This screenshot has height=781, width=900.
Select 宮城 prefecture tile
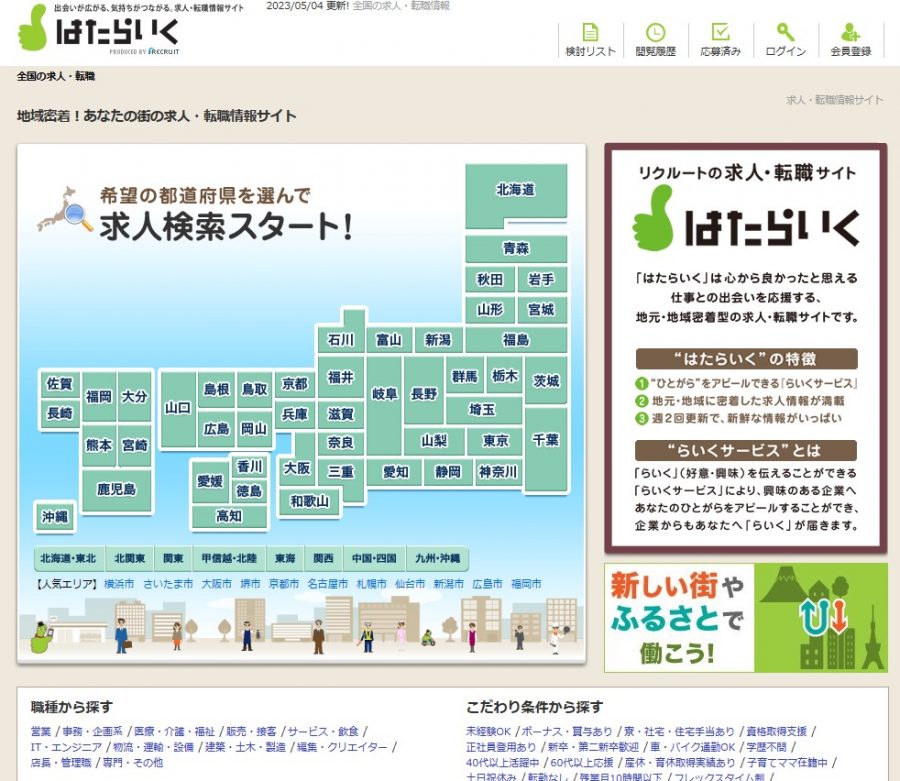(x=541, y=310)
